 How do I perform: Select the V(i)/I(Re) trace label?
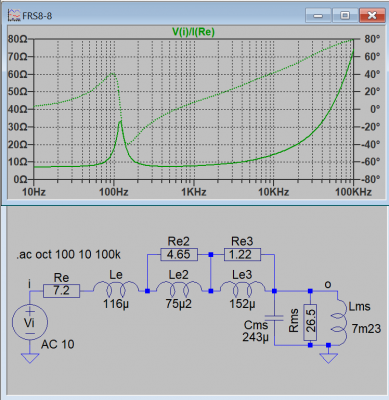point(193,32)
